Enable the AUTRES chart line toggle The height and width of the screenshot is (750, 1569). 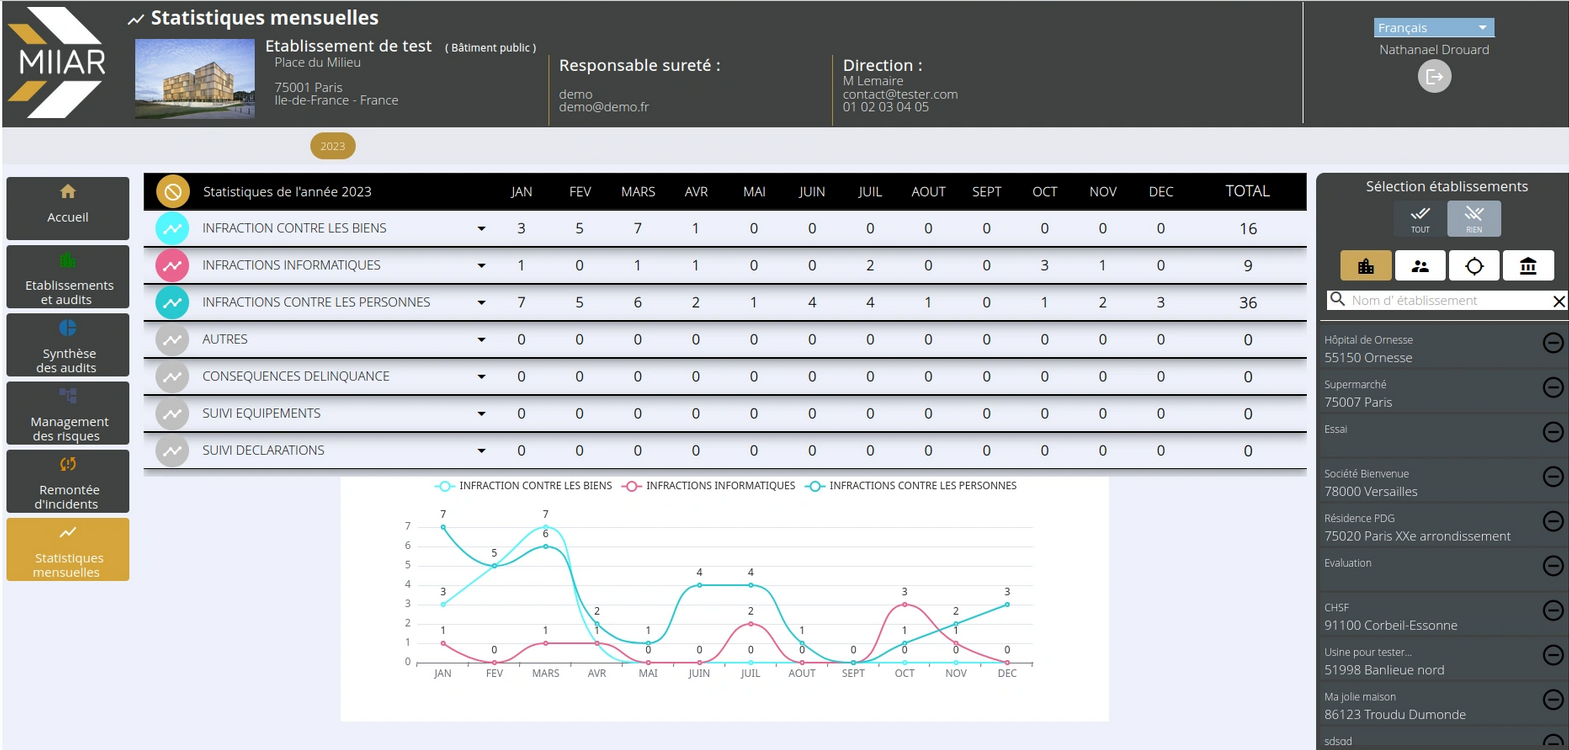point(173,340)
